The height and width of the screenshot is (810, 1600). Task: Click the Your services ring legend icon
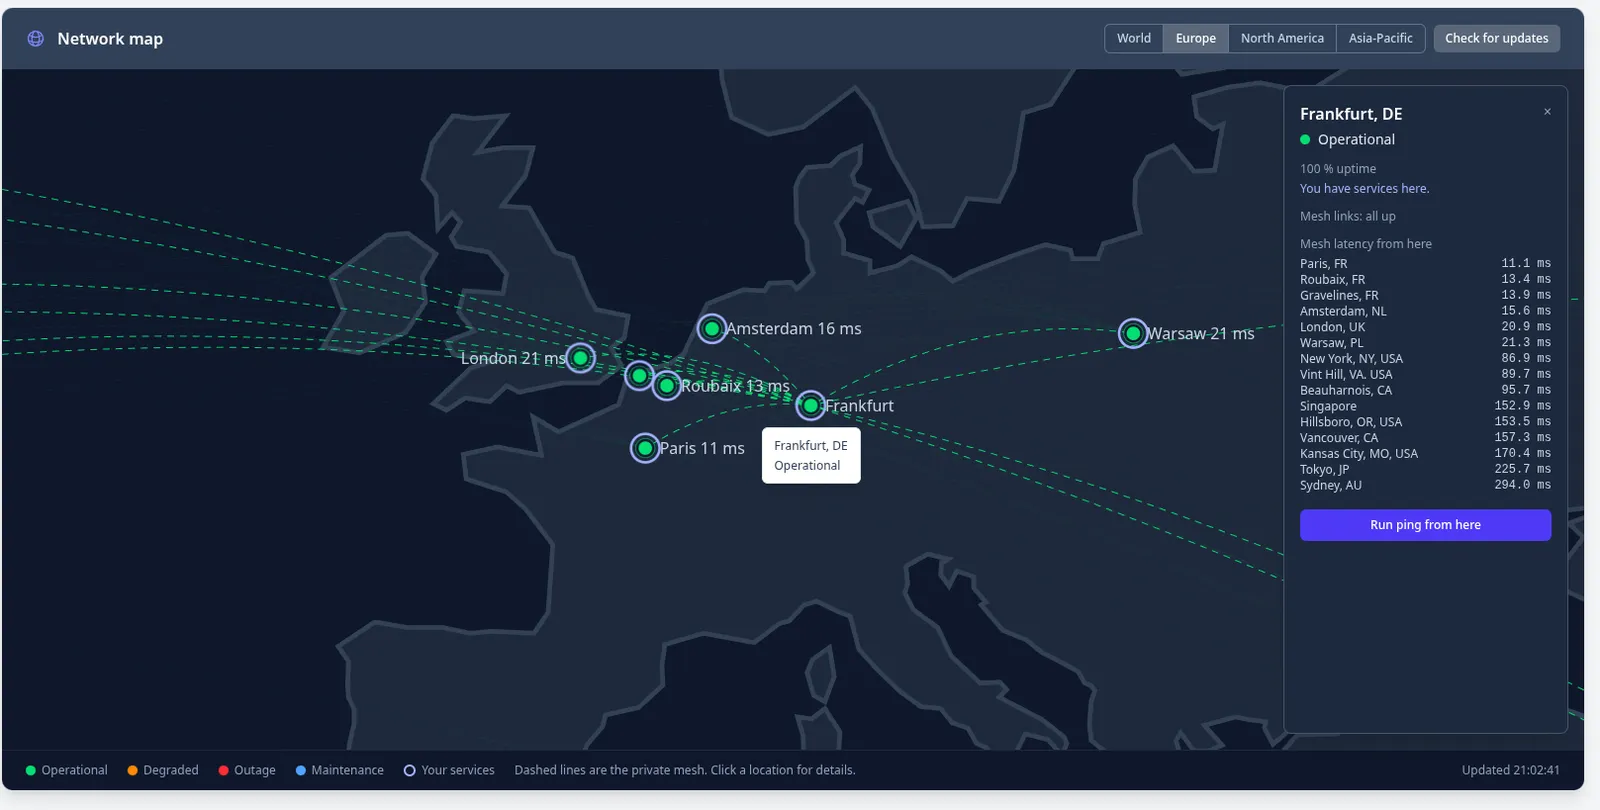click(409, 770)
